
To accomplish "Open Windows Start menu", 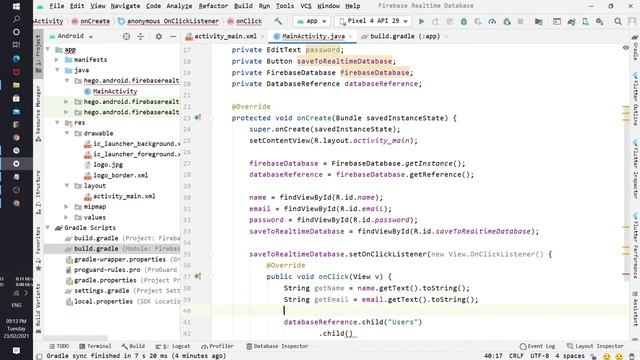I will click(x=16, y=6).
